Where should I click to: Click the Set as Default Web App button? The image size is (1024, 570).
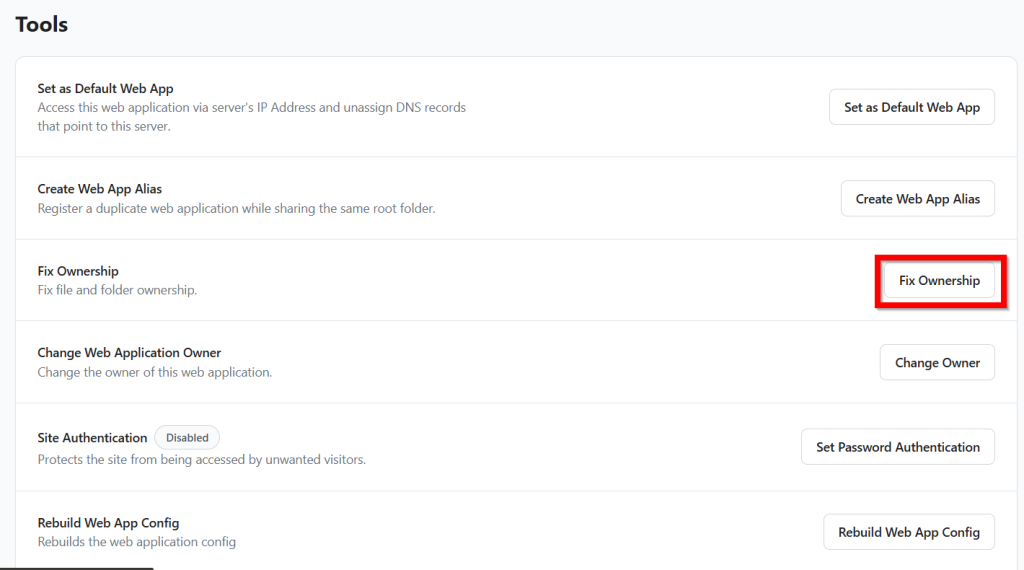coord(911,107)
